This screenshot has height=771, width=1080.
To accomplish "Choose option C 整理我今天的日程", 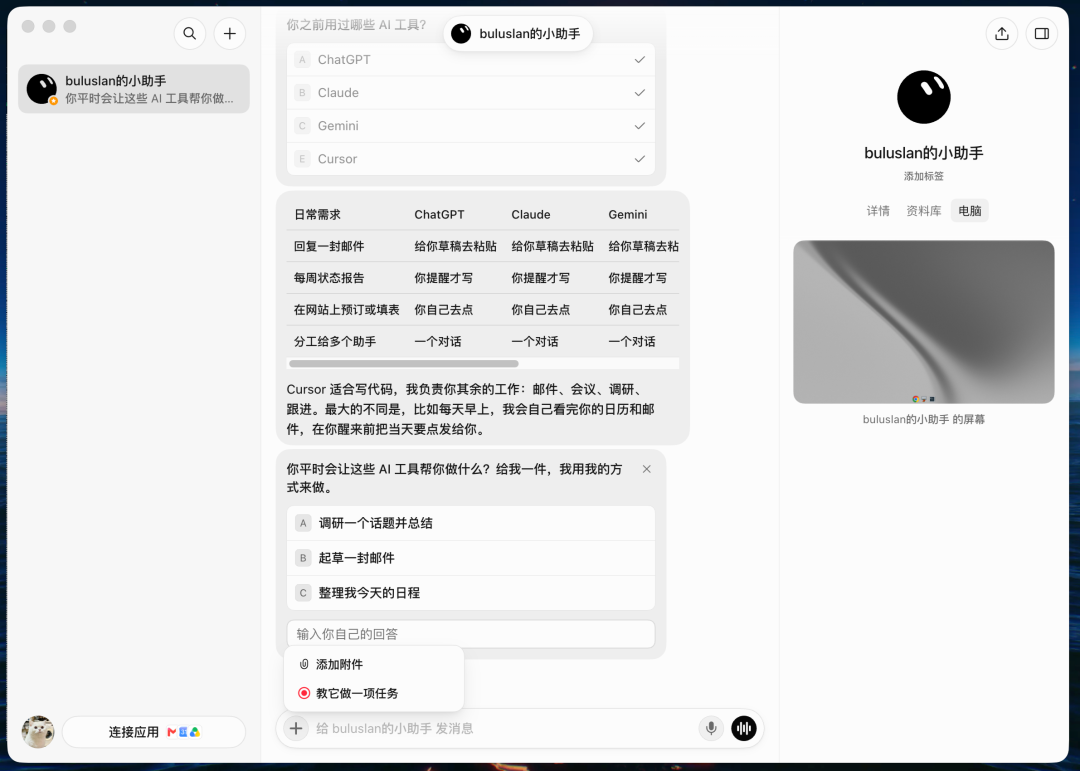I will pyautogui.click(x=470, y=593).
